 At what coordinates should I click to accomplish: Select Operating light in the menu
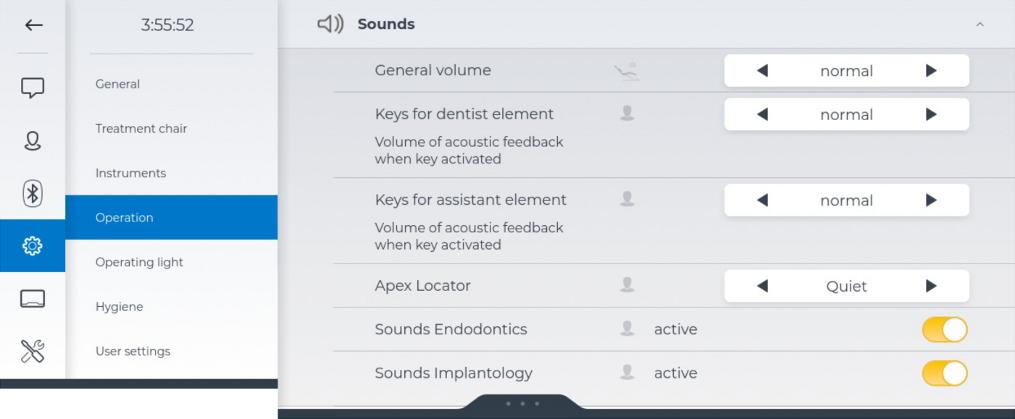click(139, 262)
